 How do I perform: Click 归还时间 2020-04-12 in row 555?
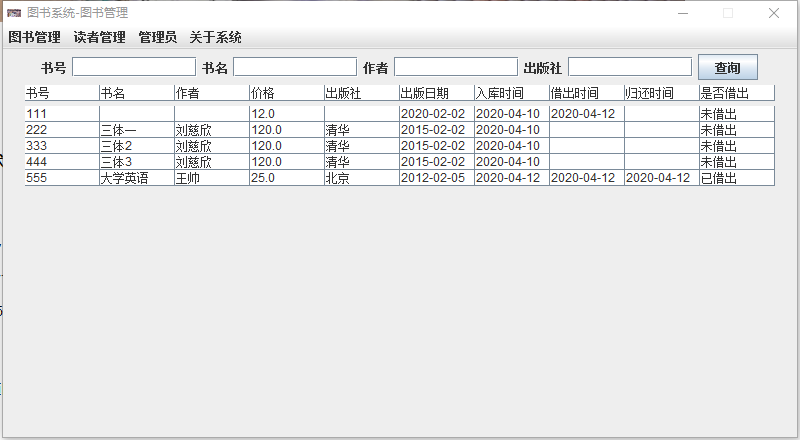[x=662, y=178]
